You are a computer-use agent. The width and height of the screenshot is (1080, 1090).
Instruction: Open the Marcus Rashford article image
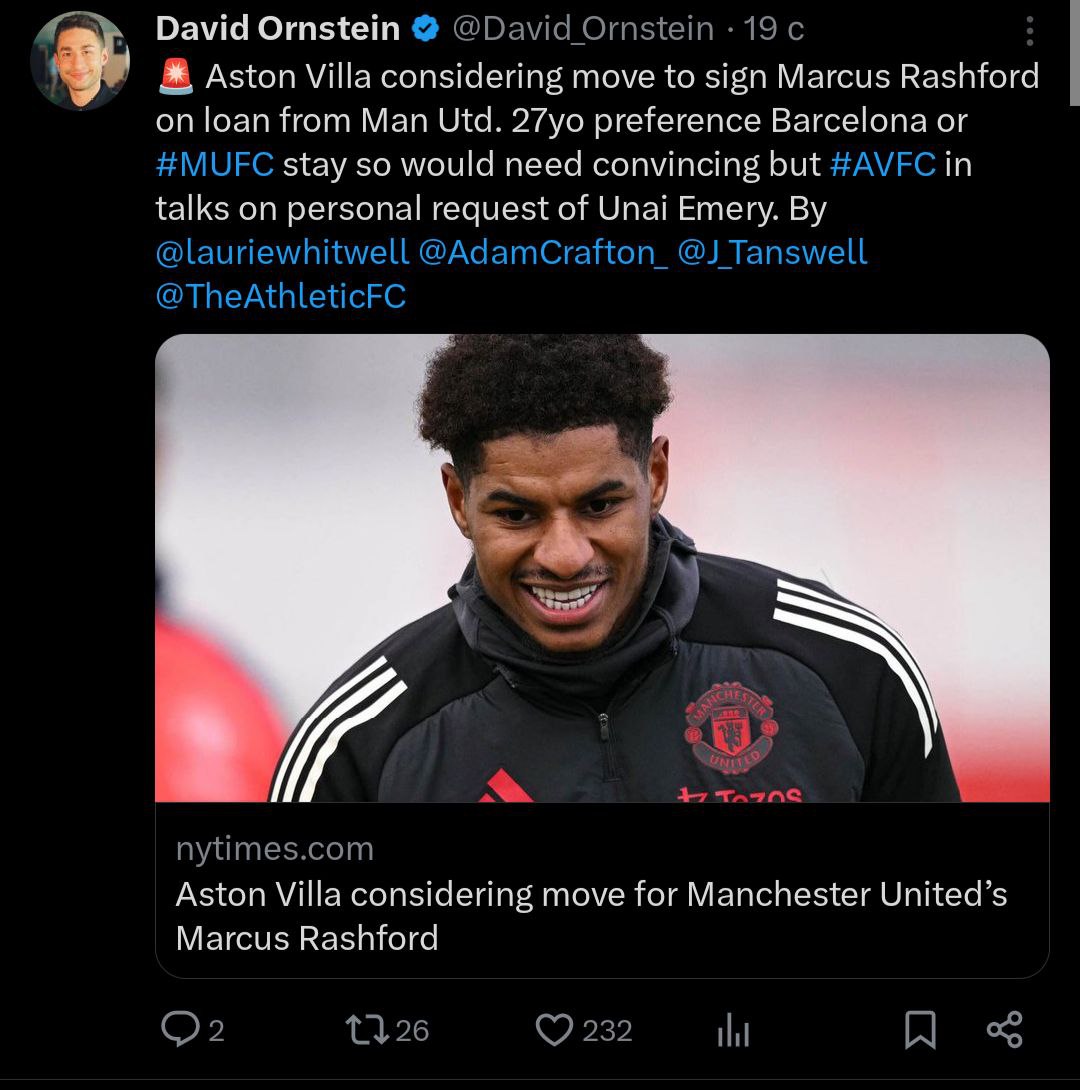coord(602,567)
